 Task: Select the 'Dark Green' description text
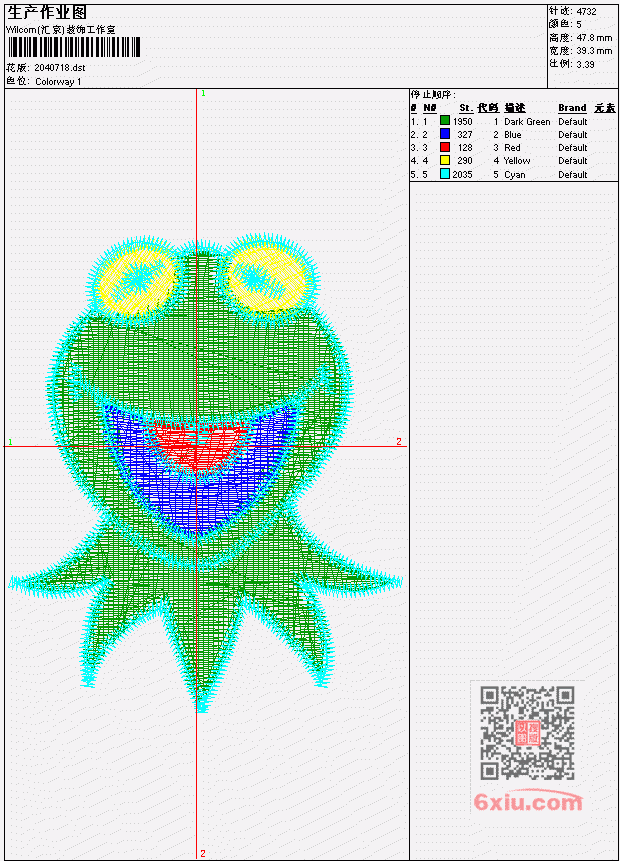point(527,121)
